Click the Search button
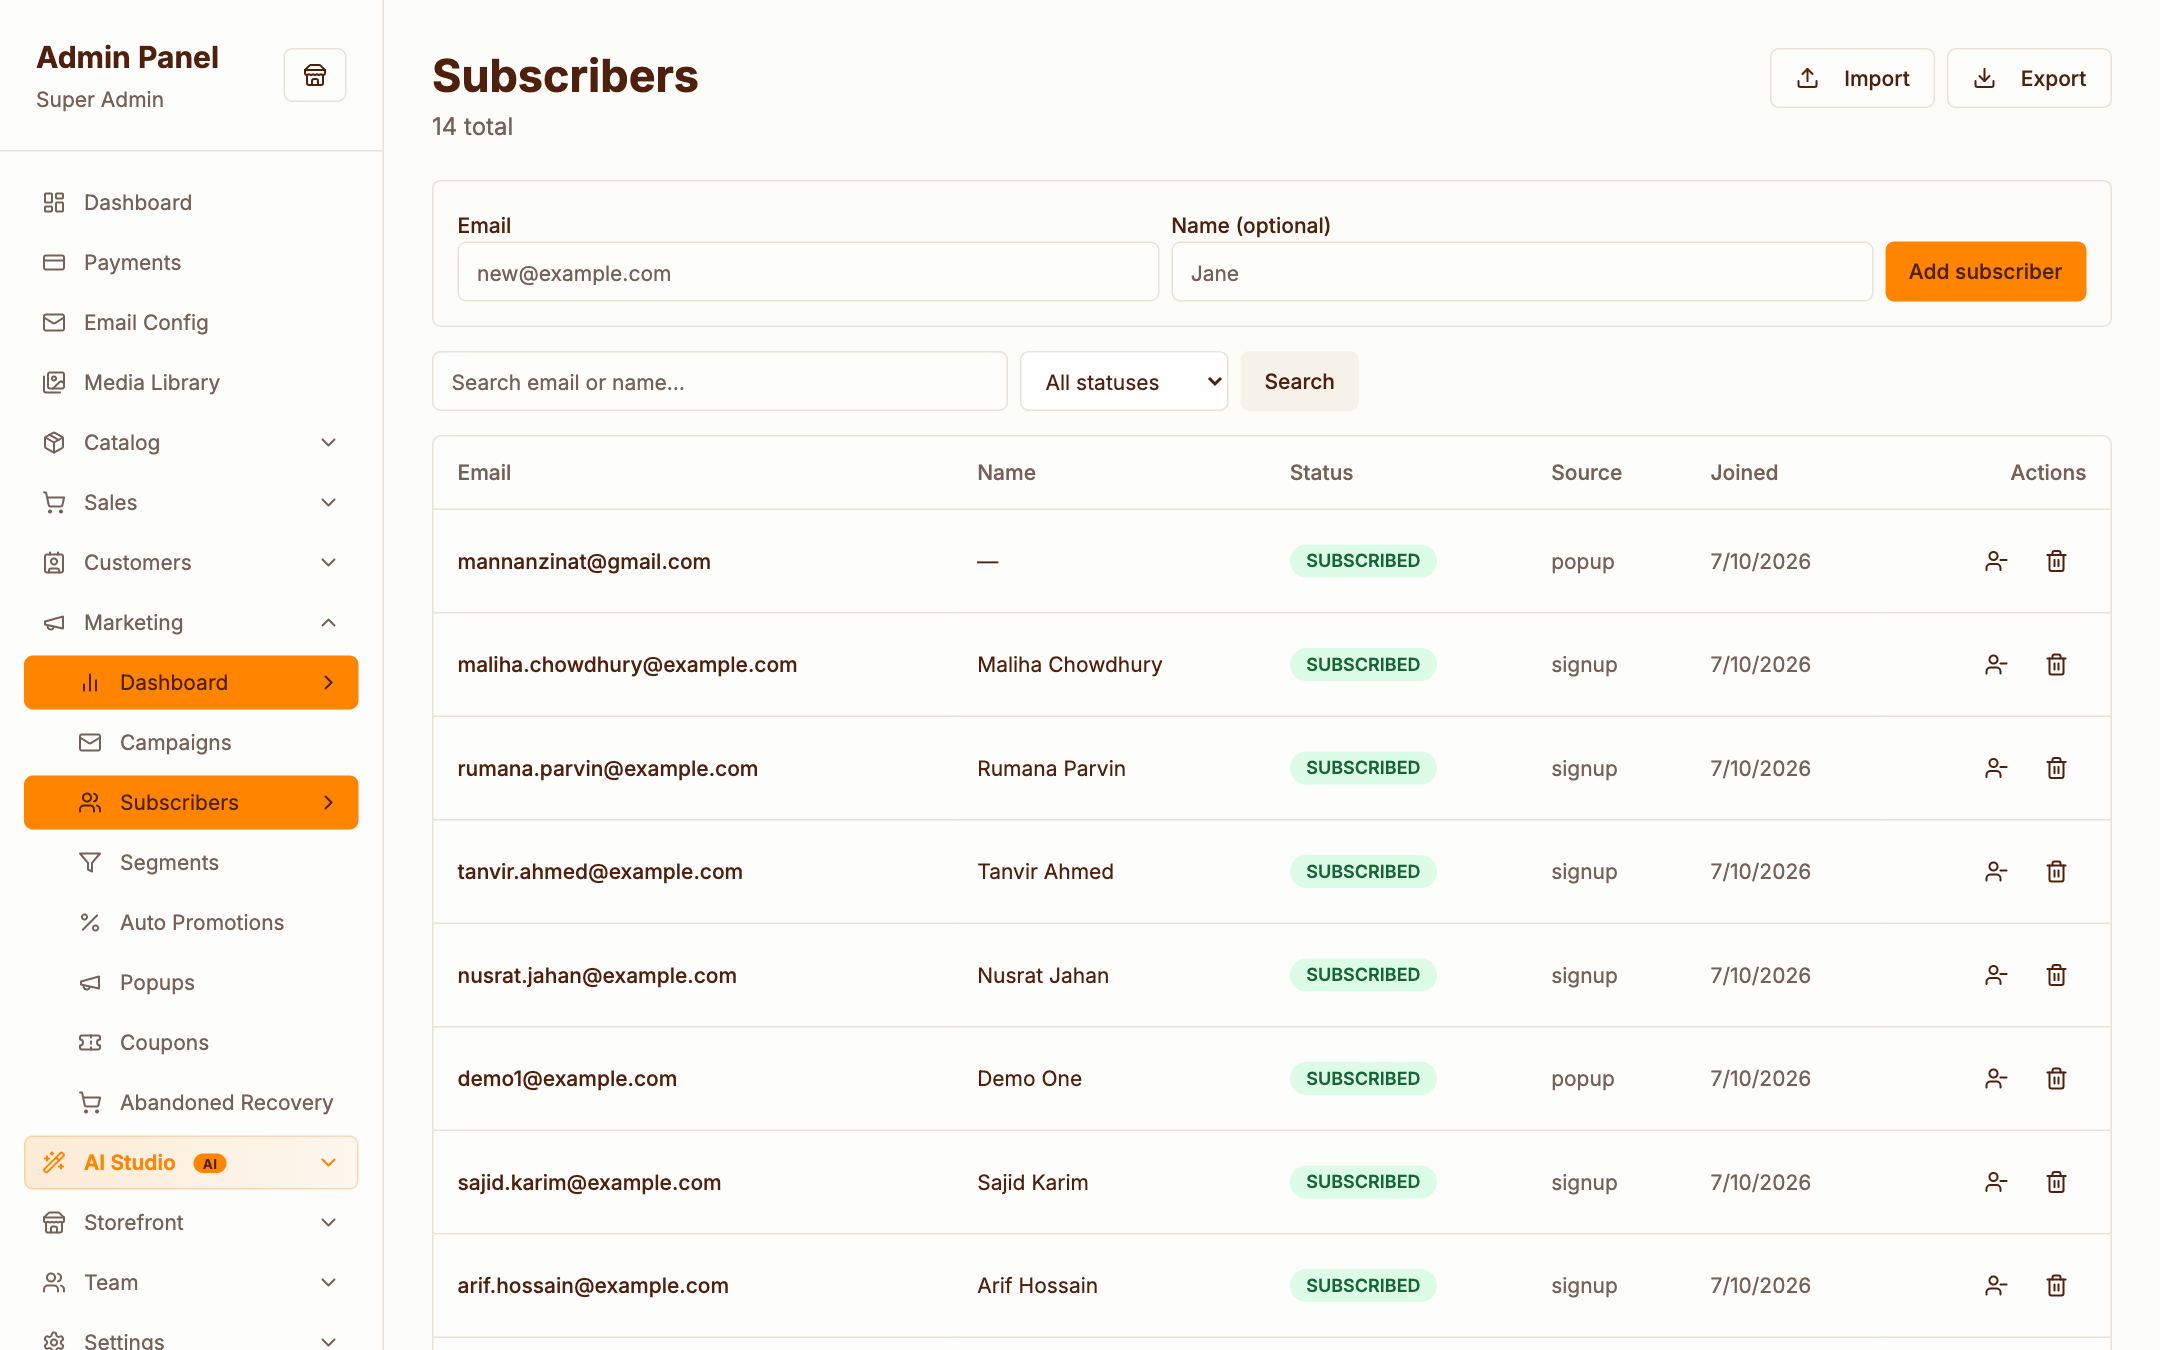The image size is (2160, 1350). click(1299, 381)
